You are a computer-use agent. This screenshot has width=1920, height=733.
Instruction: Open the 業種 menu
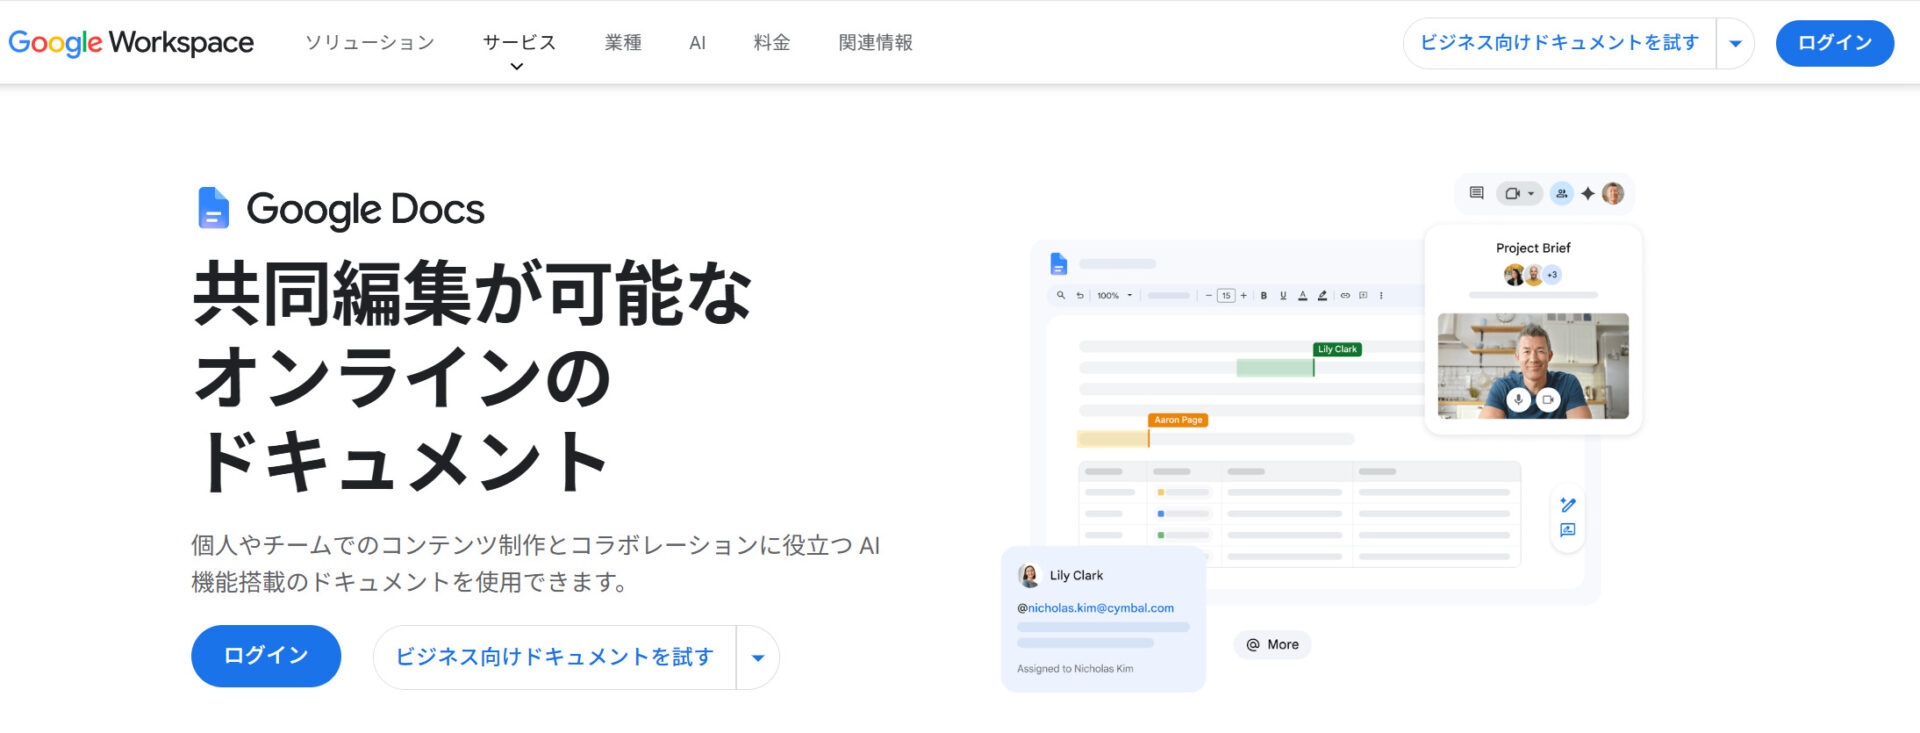[623, 42]
